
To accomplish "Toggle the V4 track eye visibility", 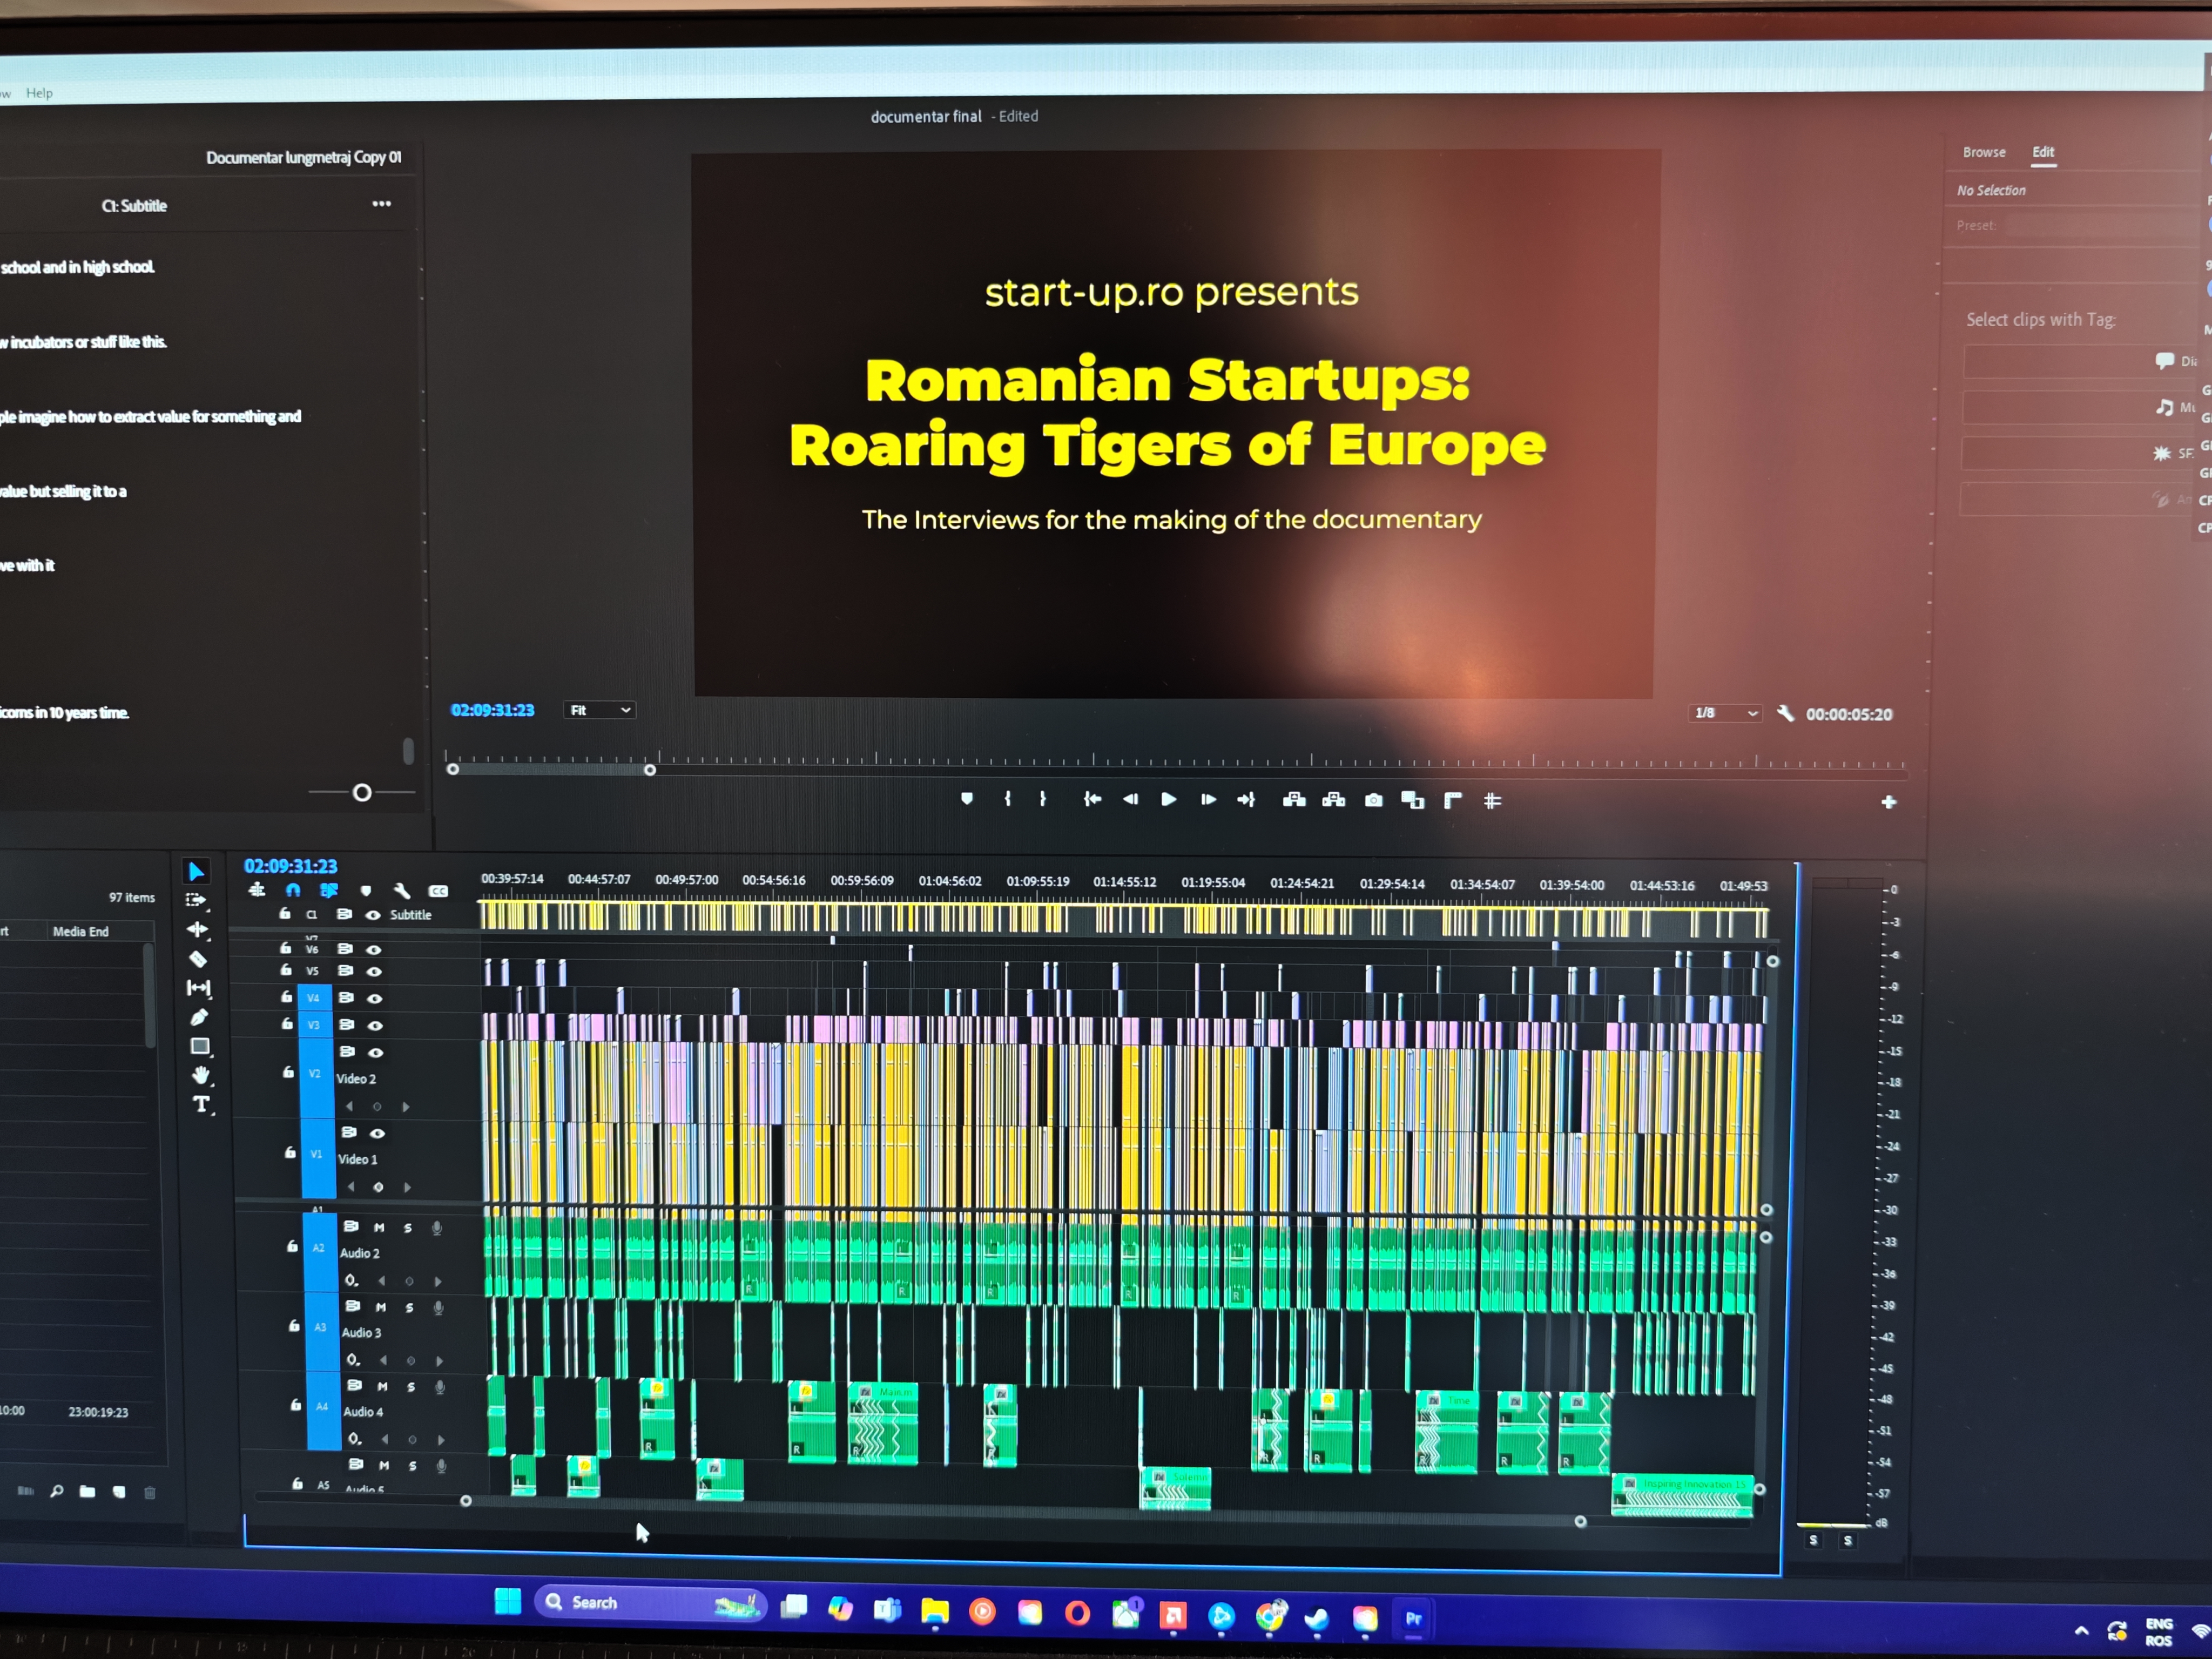I will tap(375, 998).
